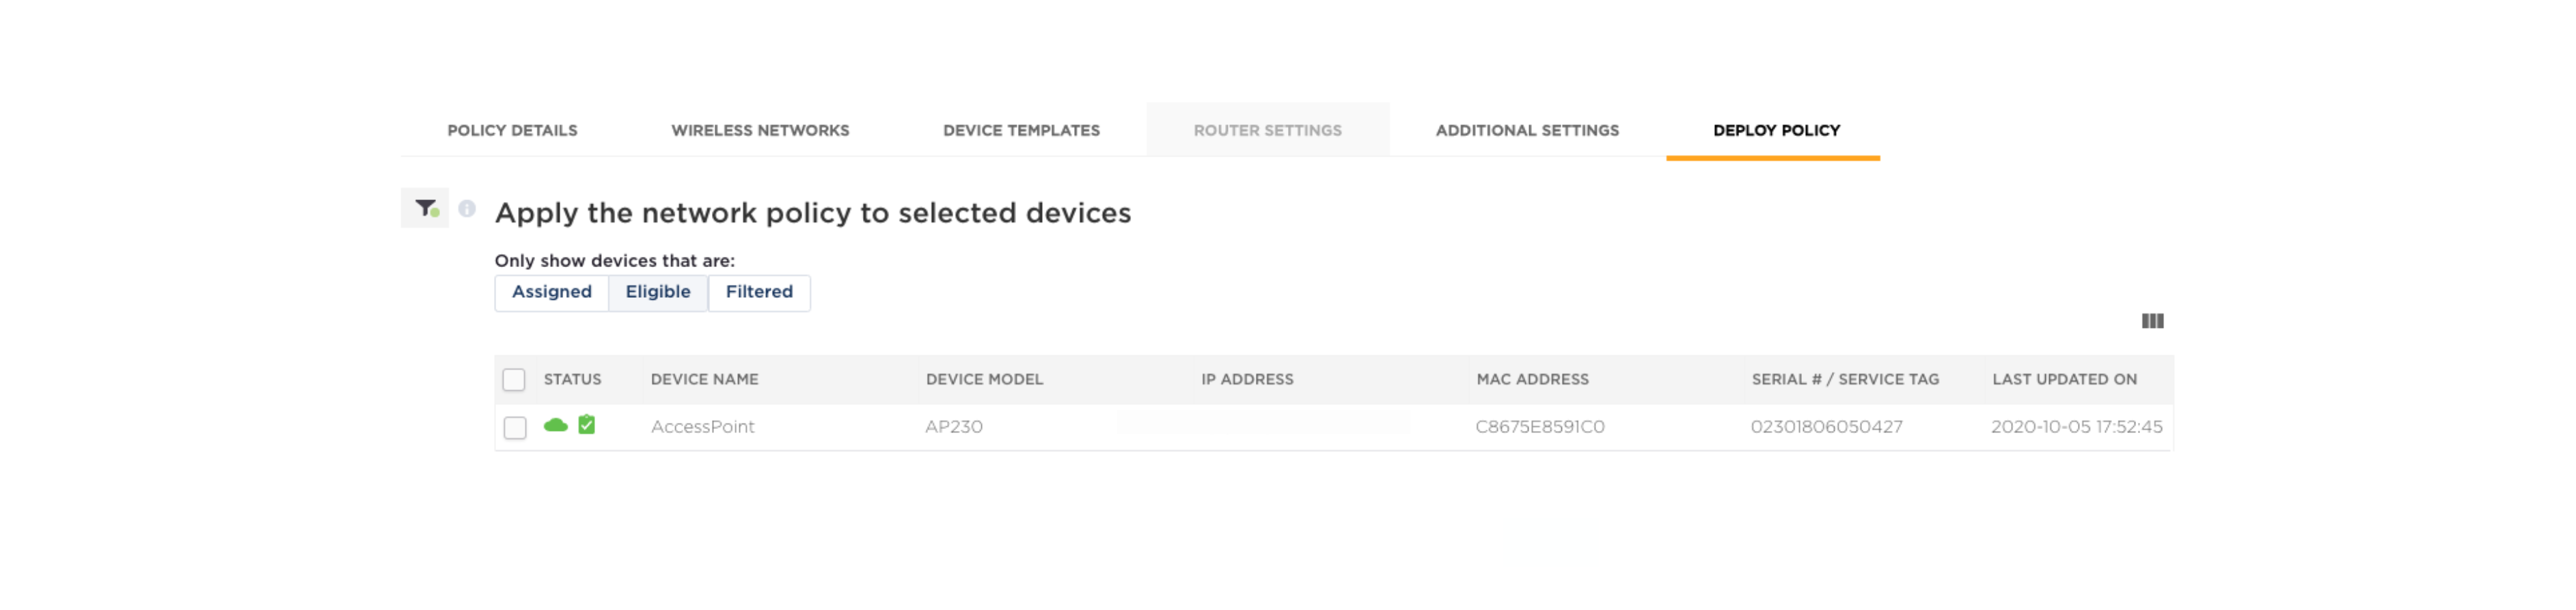Open the Device Templates tab
The image size is (2576, 610).
pyautogui.click(x=1020, y=129)
